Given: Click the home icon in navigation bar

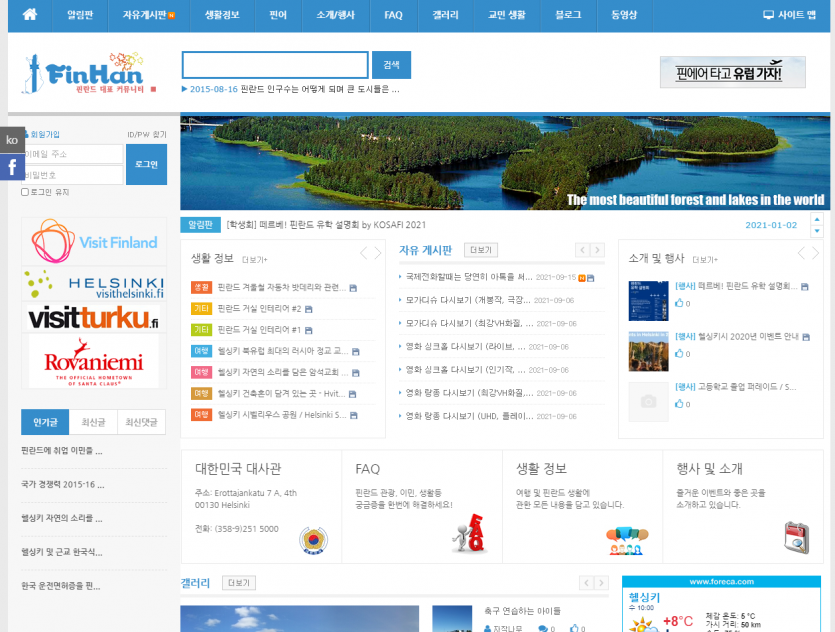Looking at the screenshot, I should click(30, 15).
